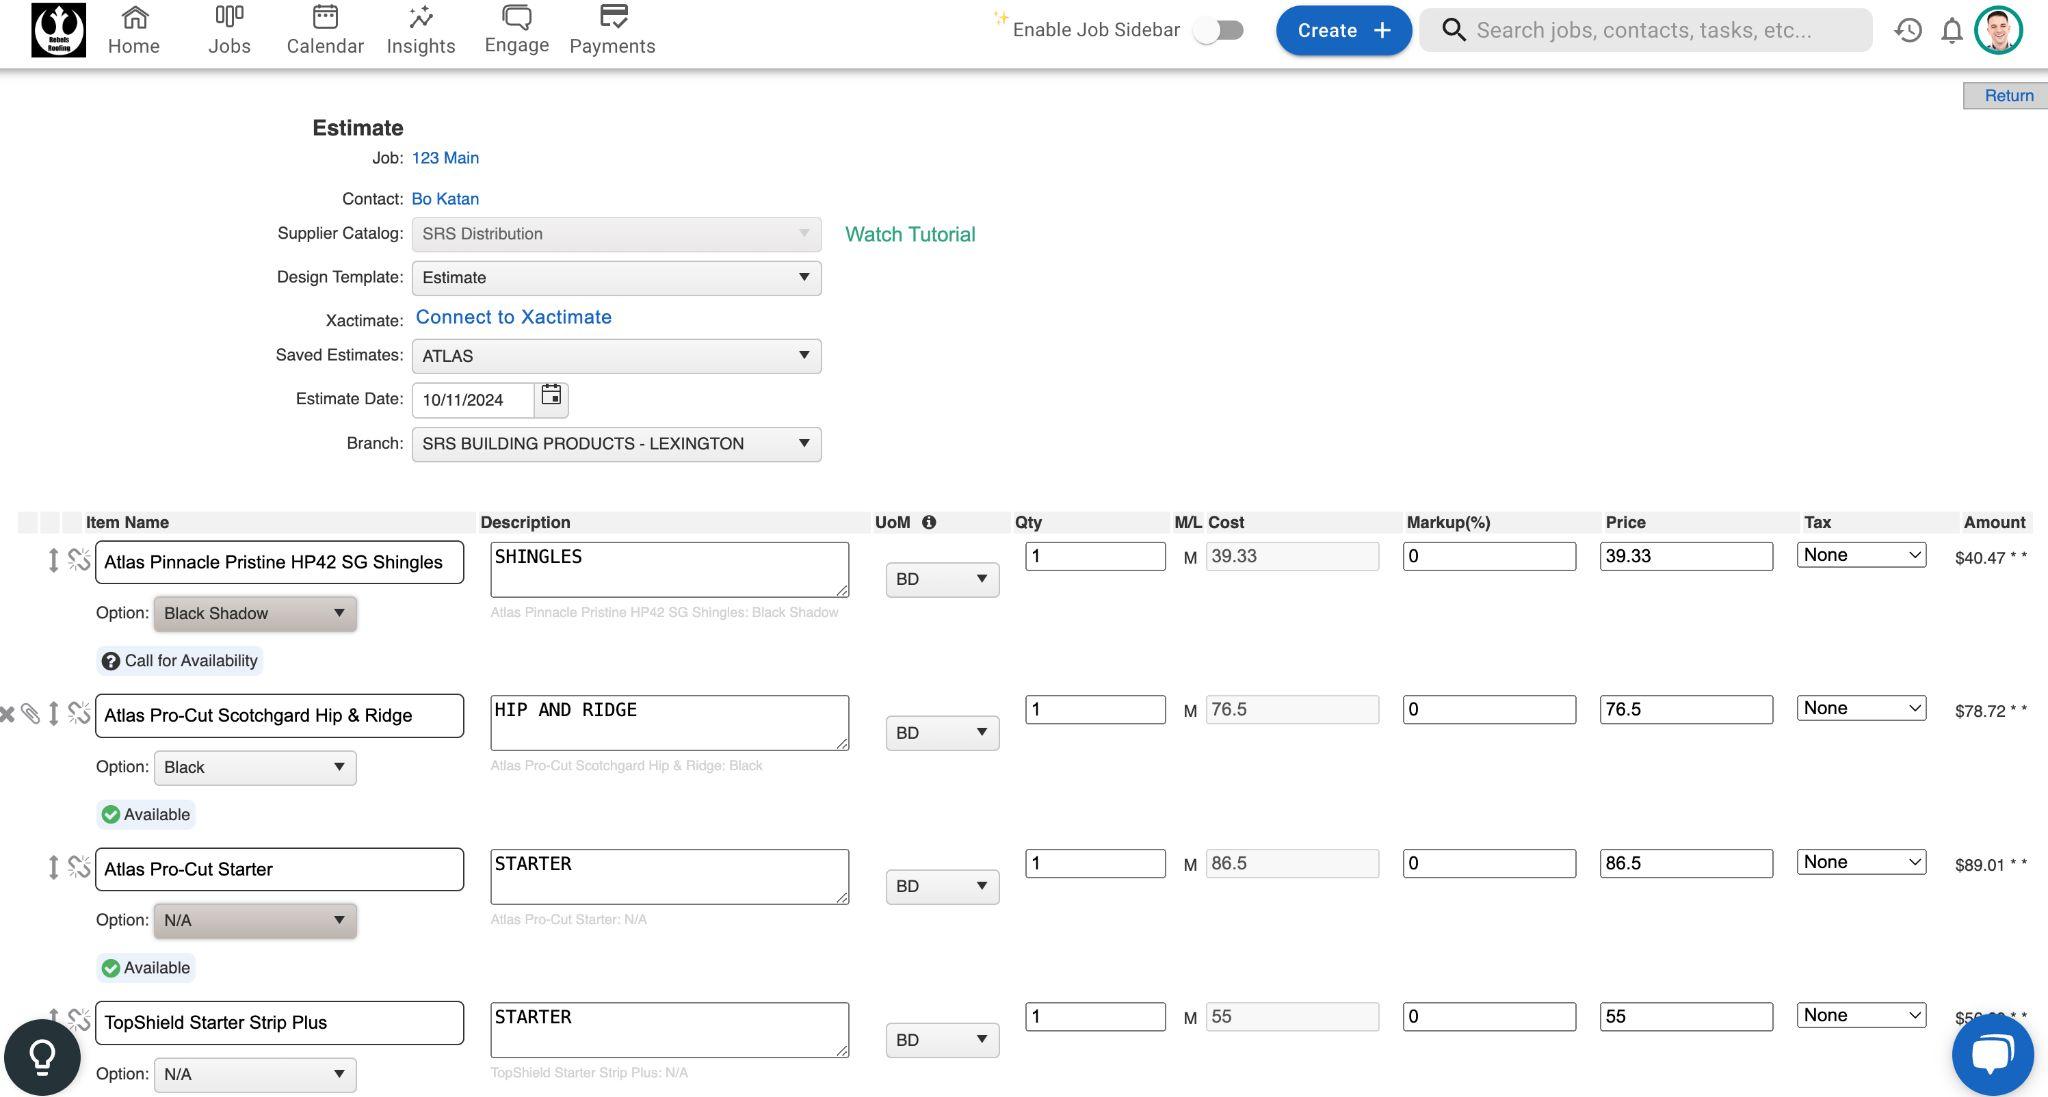
Task: Open the chat support bubble
Action: coord(1992,1054)
